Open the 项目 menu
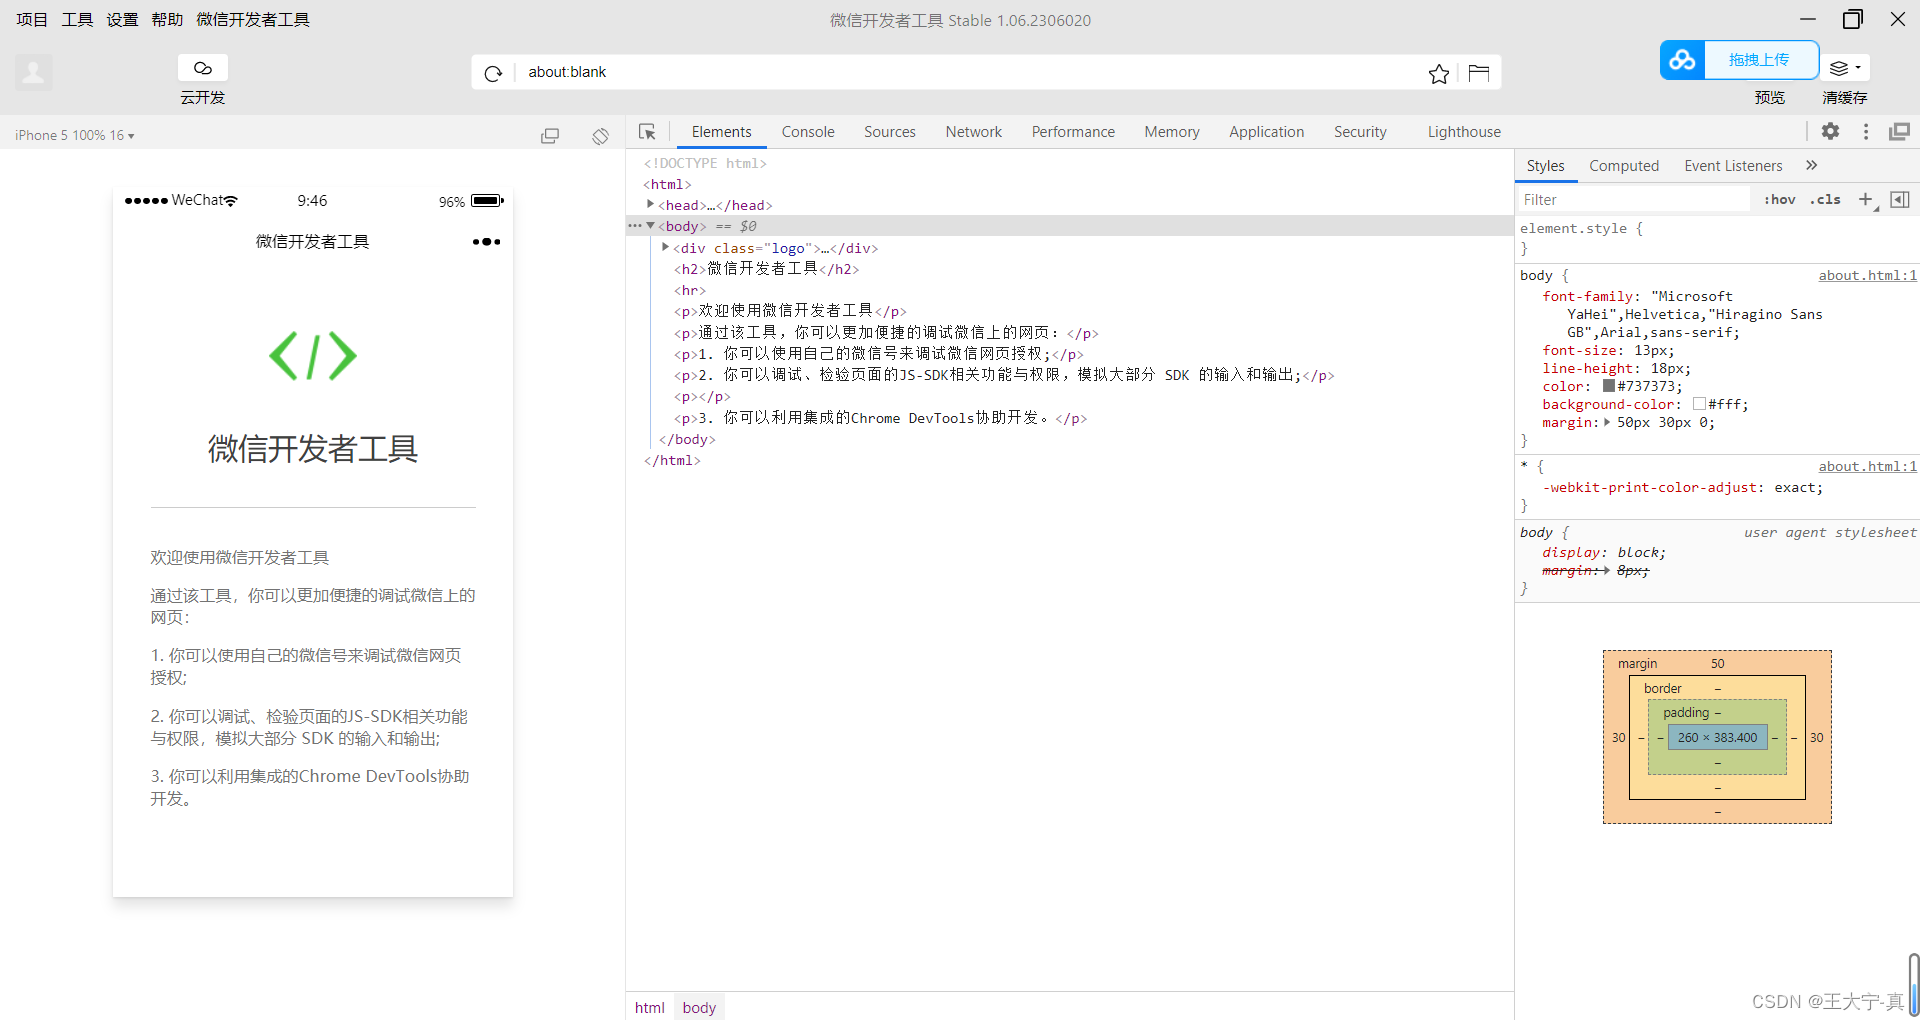This screenshot has height=1020, width=1920. pos(32,20)
